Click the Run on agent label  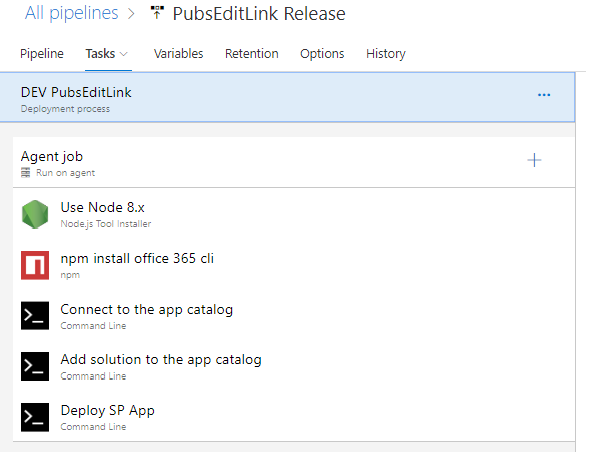coord(66,173)
